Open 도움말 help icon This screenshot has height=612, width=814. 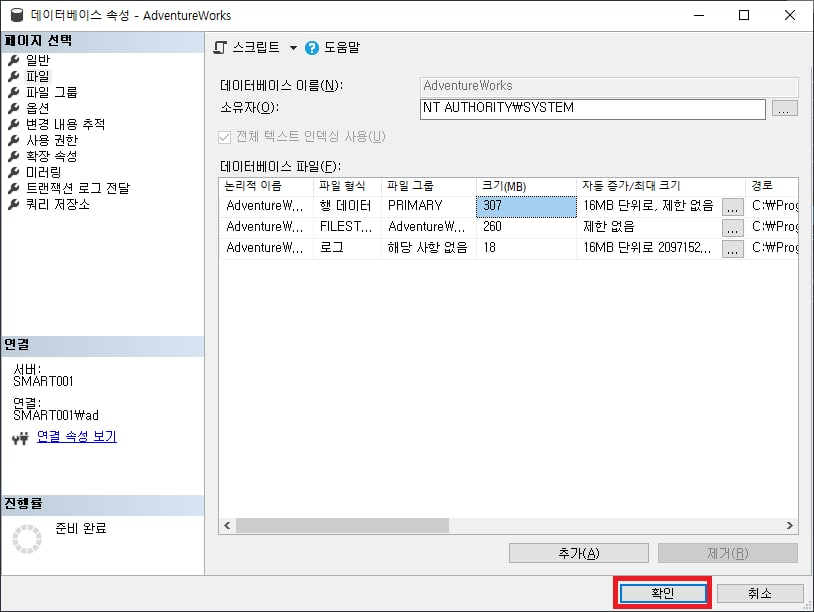point(312,48)
